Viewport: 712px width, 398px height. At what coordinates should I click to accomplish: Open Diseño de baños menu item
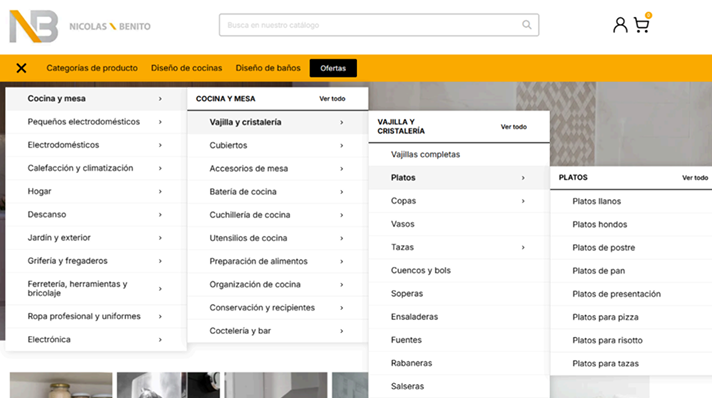point(268,68)
